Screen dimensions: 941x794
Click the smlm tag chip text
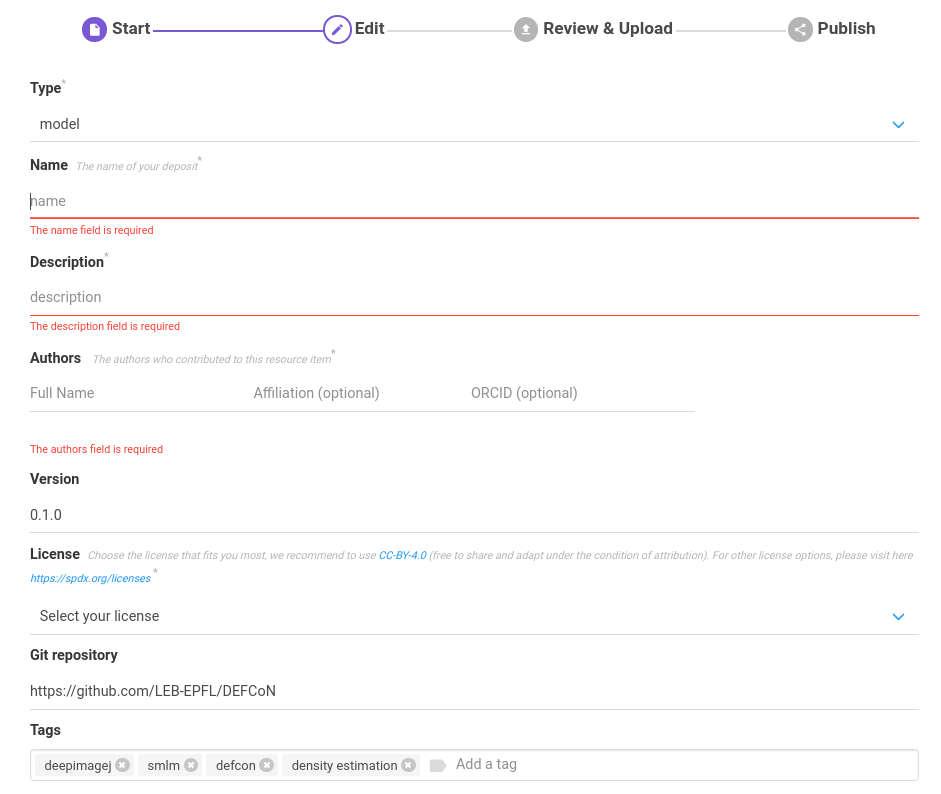(164, 765)
